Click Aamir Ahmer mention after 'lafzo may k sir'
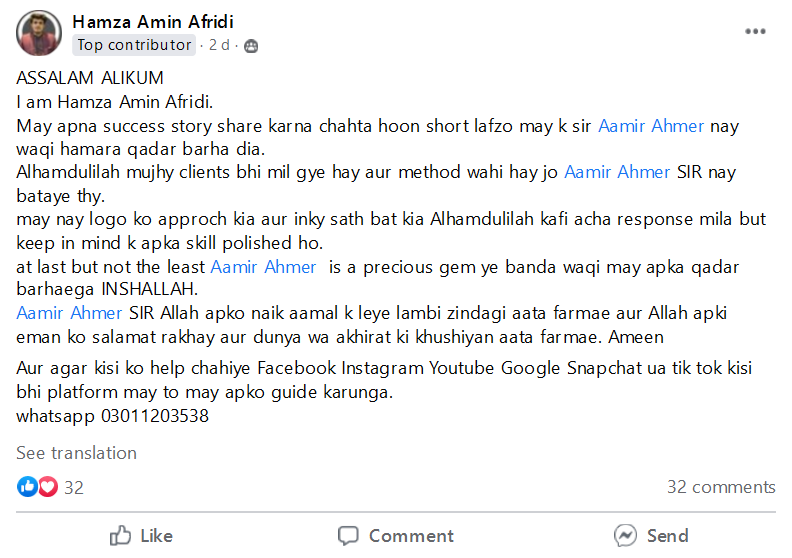Screen dimensions: 792x558 point(651,126)
